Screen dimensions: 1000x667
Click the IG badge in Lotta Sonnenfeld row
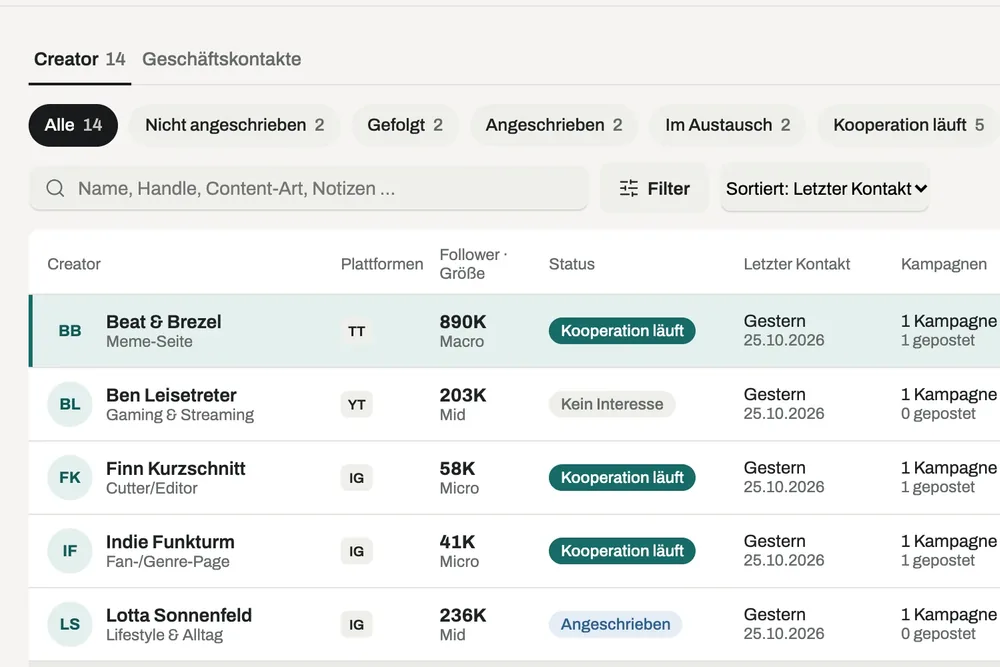357,624
